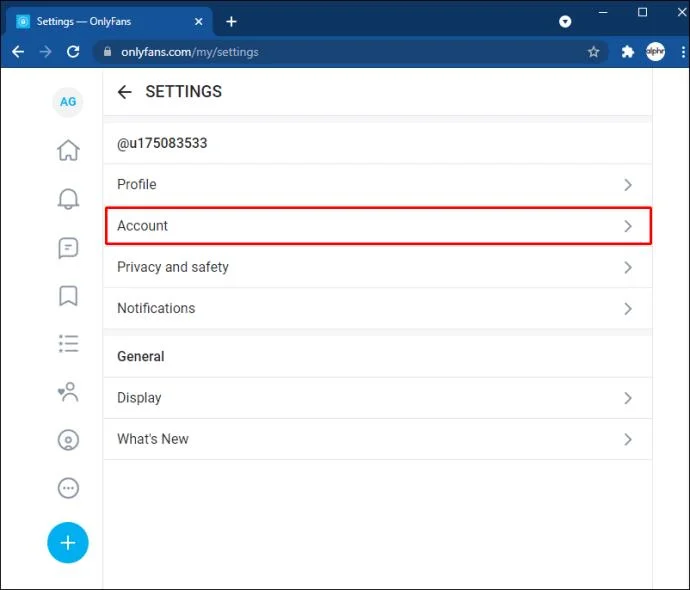Click browser forward arrow
This screenshot has width=690, height=590.
point(45,52)
